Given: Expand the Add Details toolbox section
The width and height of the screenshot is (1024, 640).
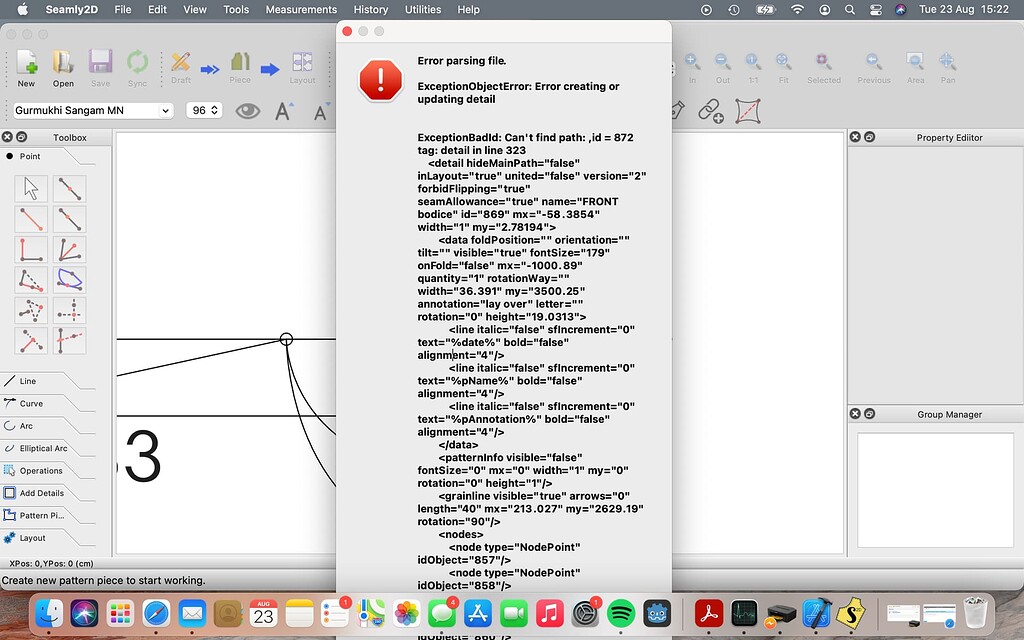Looking at the screenshot, I should coord(40,493).
